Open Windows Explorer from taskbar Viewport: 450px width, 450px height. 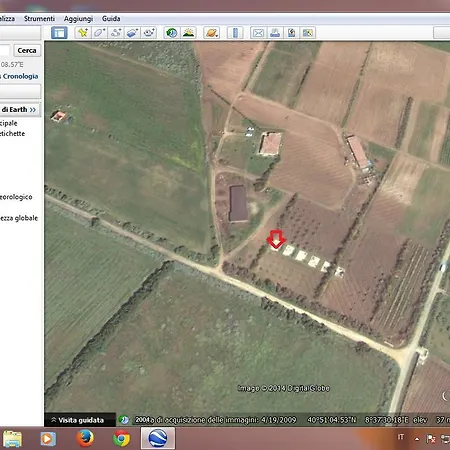click(x=12, y=438)
